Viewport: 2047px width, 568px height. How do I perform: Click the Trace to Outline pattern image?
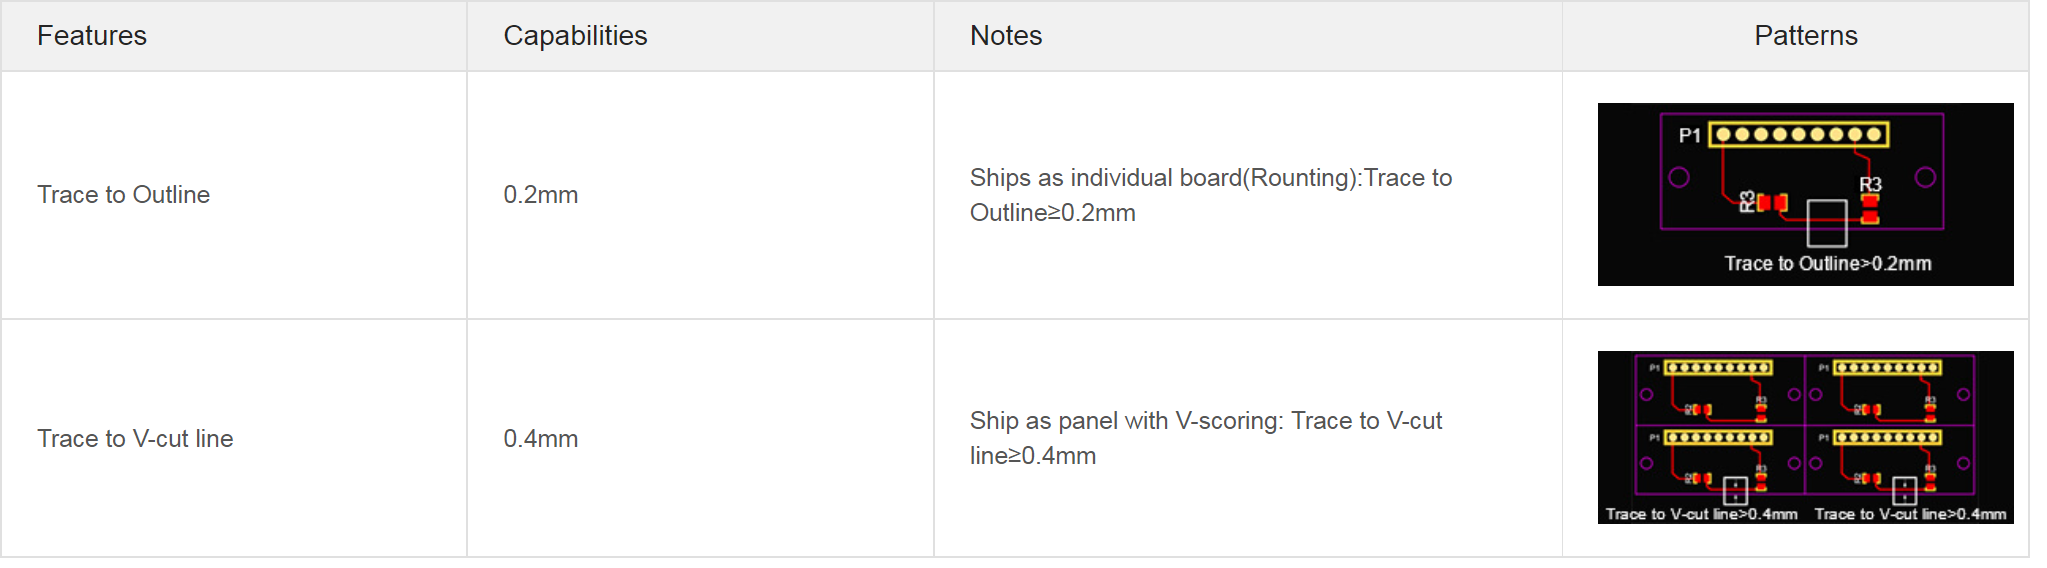1805,194
